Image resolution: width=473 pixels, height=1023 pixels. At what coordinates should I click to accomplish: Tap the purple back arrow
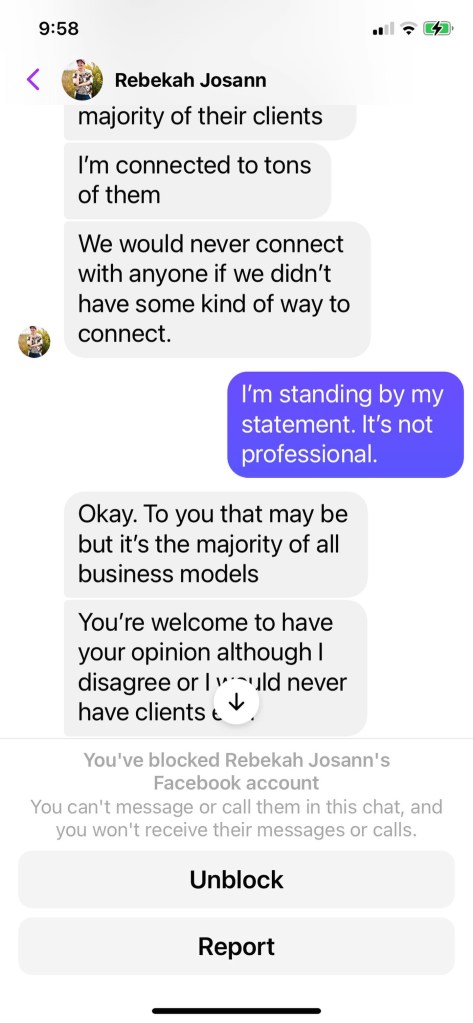coord(33,80)
